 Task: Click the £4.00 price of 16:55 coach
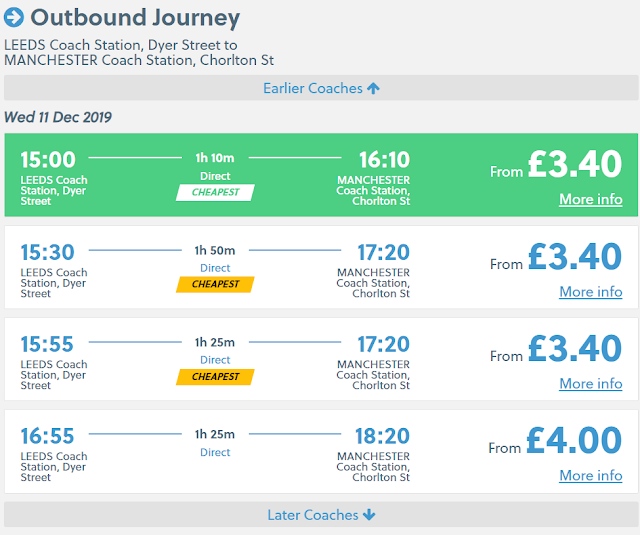pos(574,441)
